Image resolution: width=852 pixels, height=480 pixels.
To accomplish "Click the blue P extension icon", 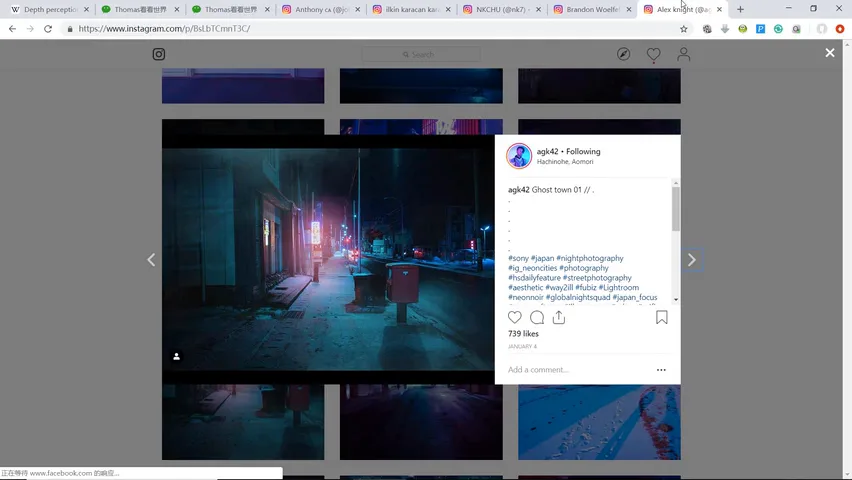I will tap(760, 29).
